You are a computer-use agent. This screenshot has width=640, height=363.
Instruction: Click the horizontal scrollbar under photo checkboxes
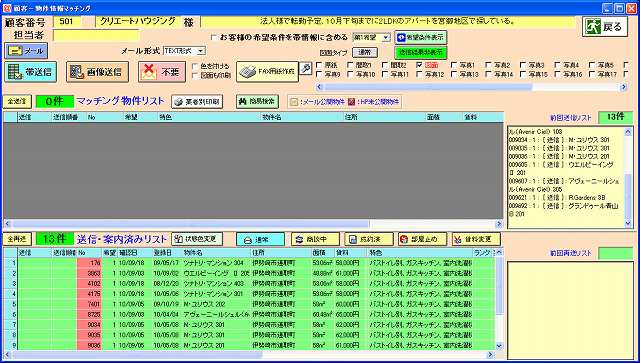point(472,87)
